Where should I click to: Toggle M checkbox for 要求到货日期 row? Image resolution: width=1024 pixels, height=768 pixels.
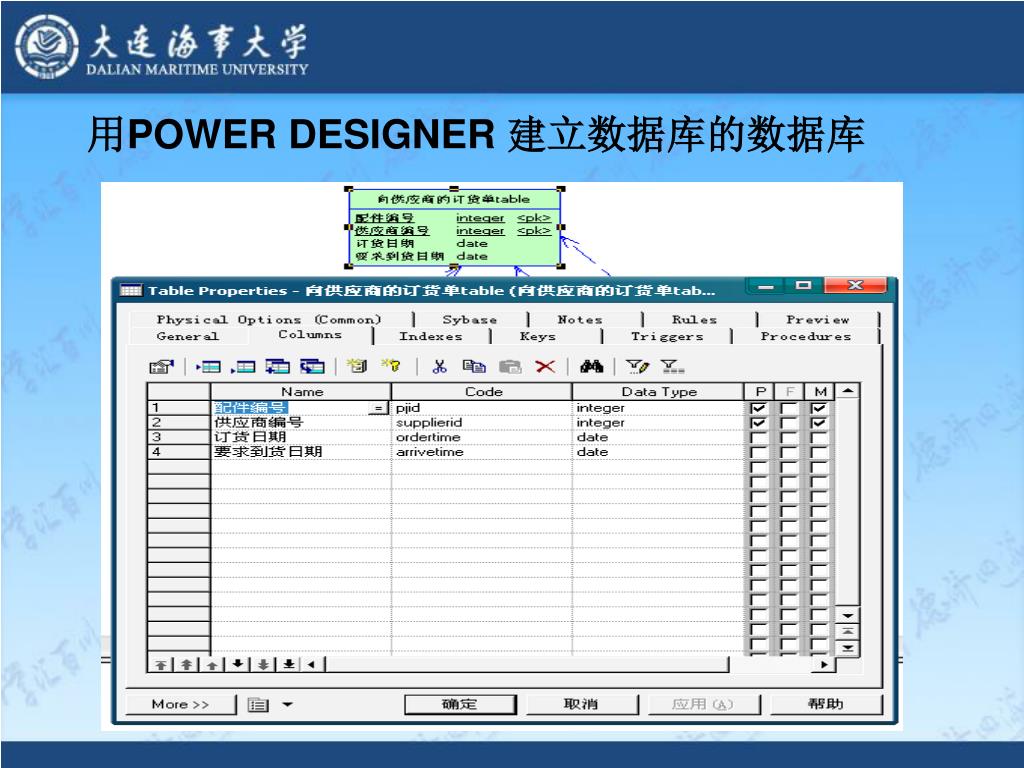(x=819, y=452)
